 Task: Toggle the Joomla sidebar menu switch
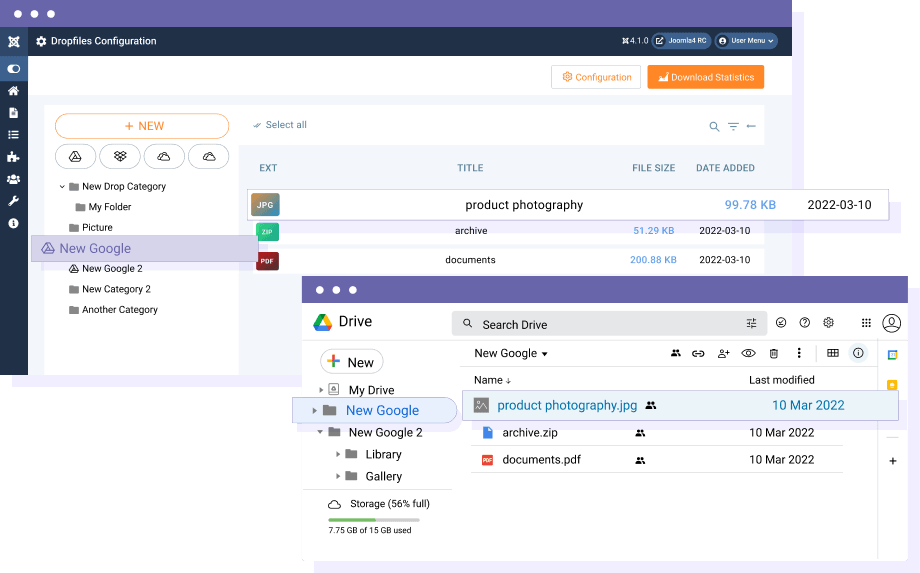point(13,69)
